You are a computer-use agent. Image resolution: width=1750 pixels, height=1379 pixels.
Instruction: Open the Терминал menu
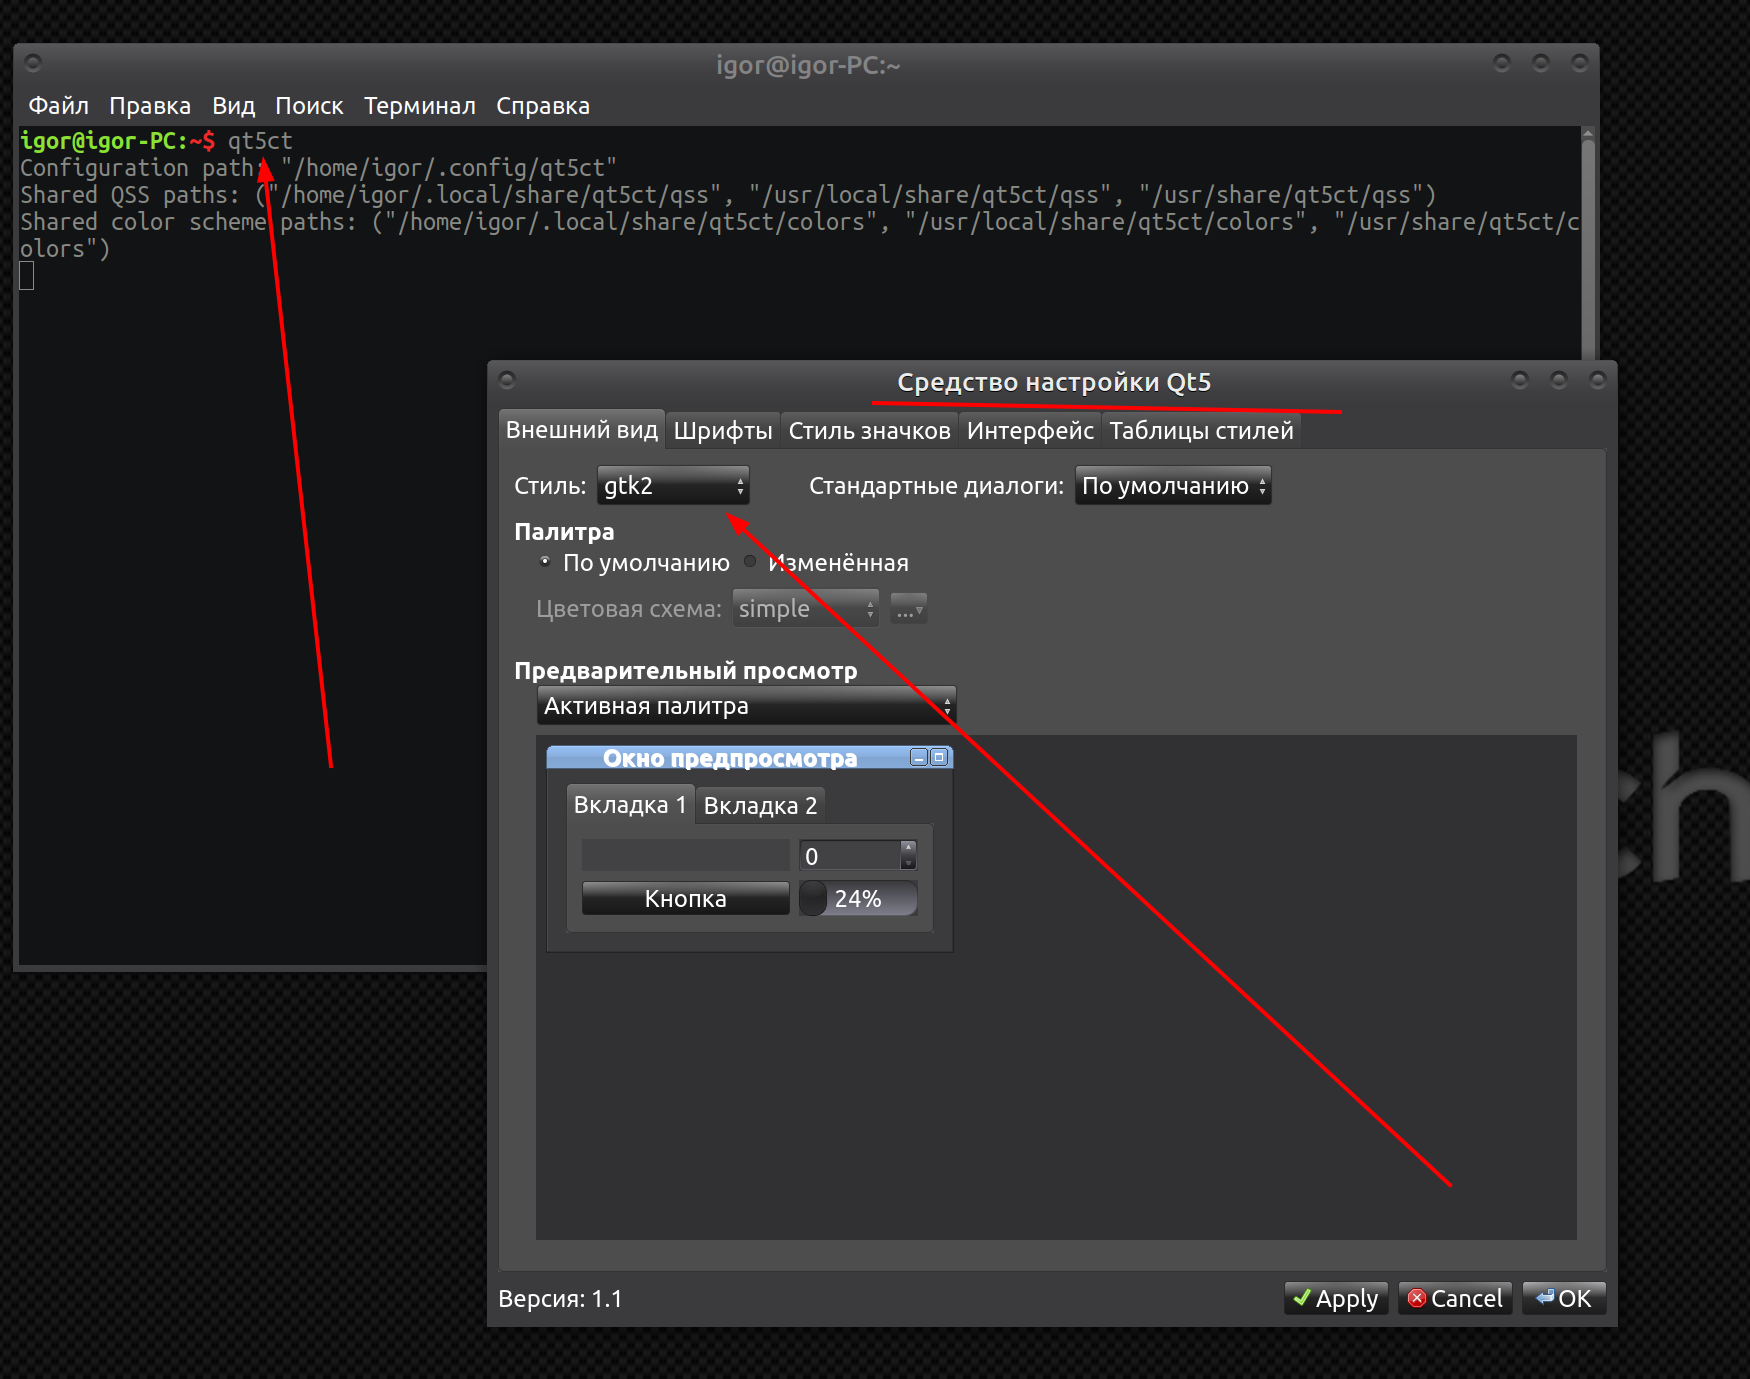419,106
